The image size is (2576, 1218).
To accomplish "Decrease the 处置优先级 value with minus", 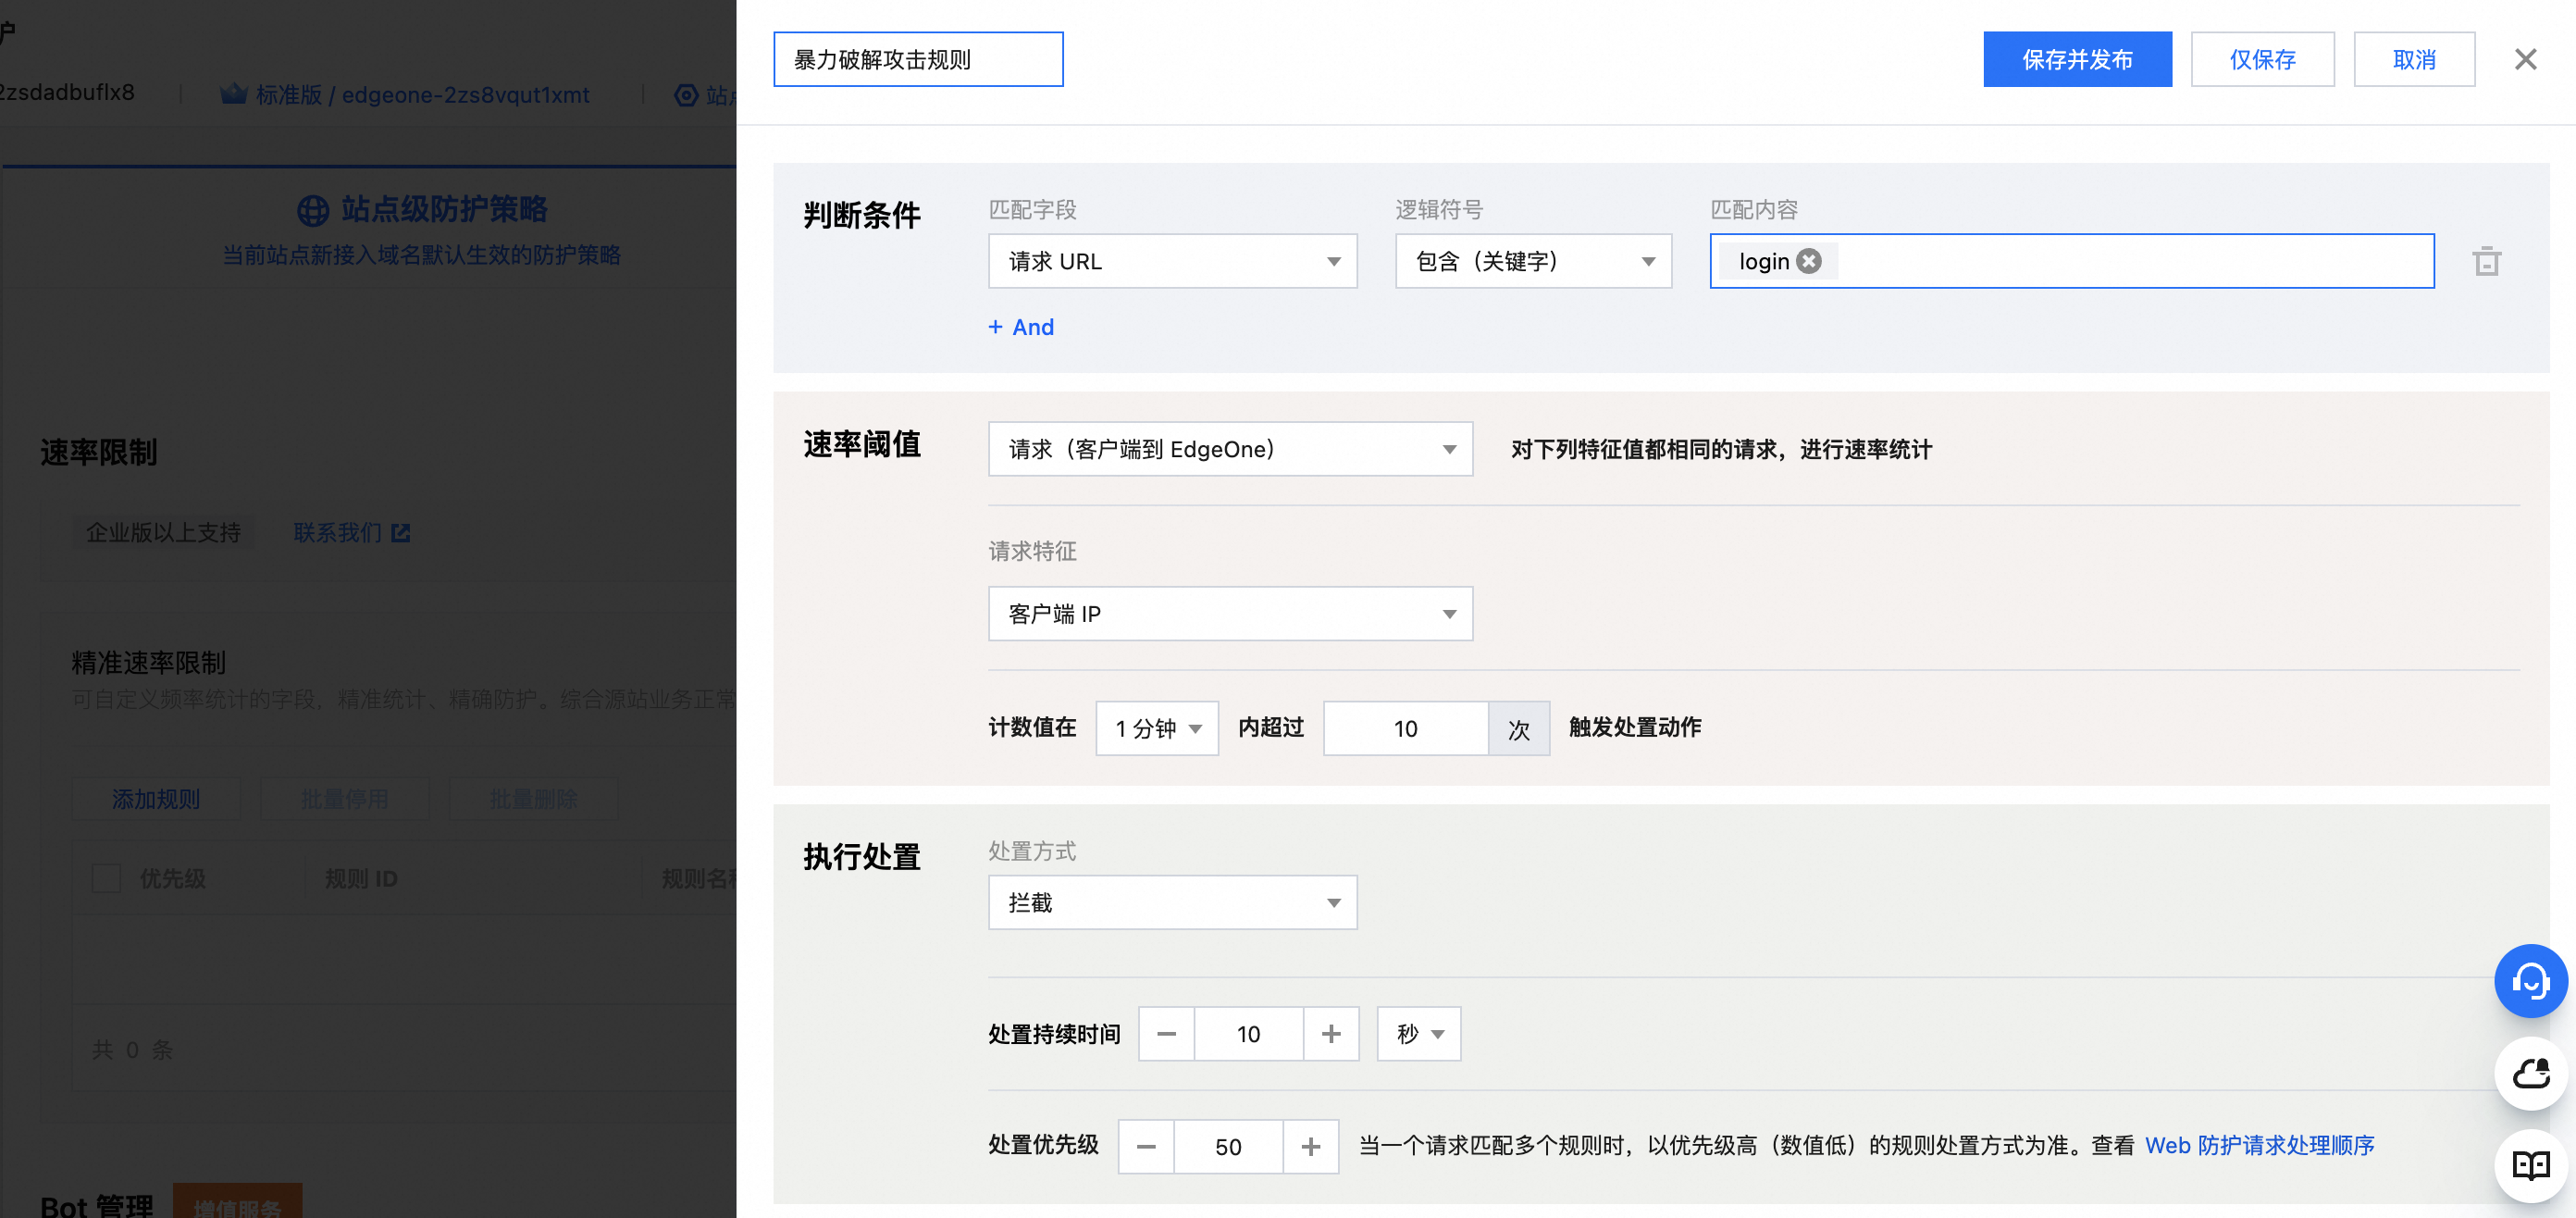I will point(1146,1146).
